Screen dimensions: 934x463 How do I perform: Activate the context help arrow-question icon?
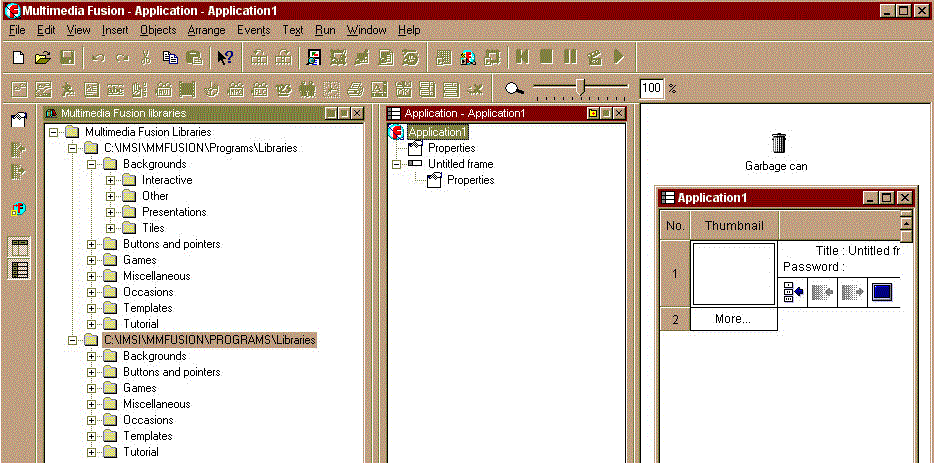click(225, 57)
